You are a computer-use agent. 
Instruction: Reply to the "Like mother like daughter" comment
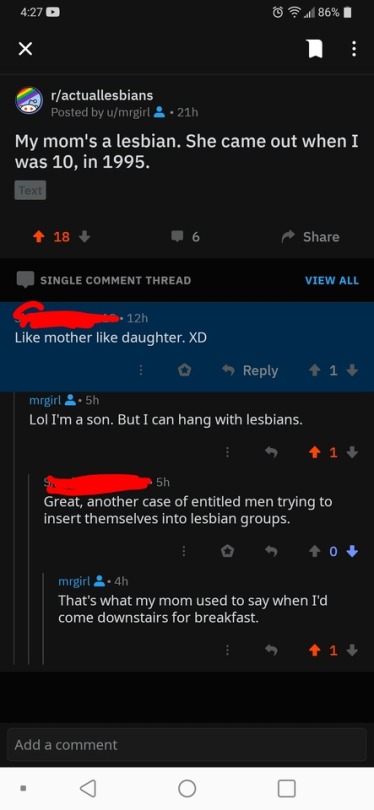point(251,370)
